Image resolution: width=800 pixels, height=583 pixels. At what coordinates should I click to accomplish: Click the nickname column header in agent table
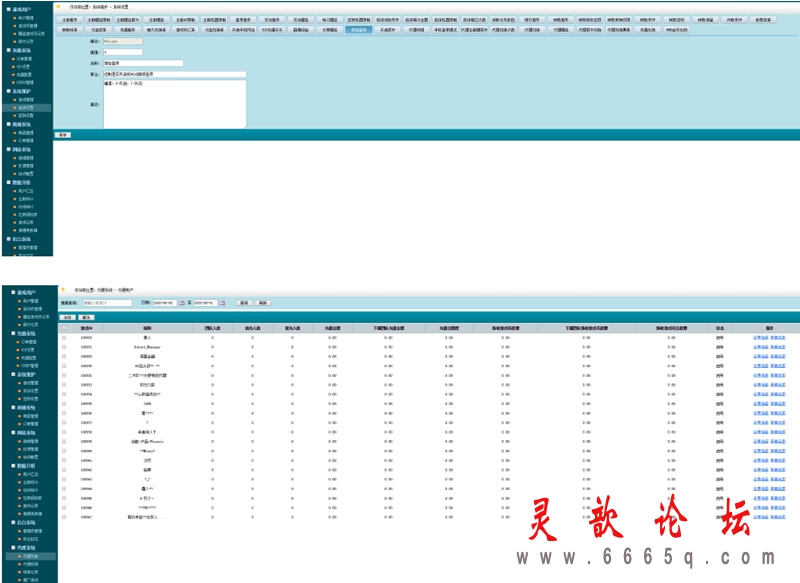(147, 328)
